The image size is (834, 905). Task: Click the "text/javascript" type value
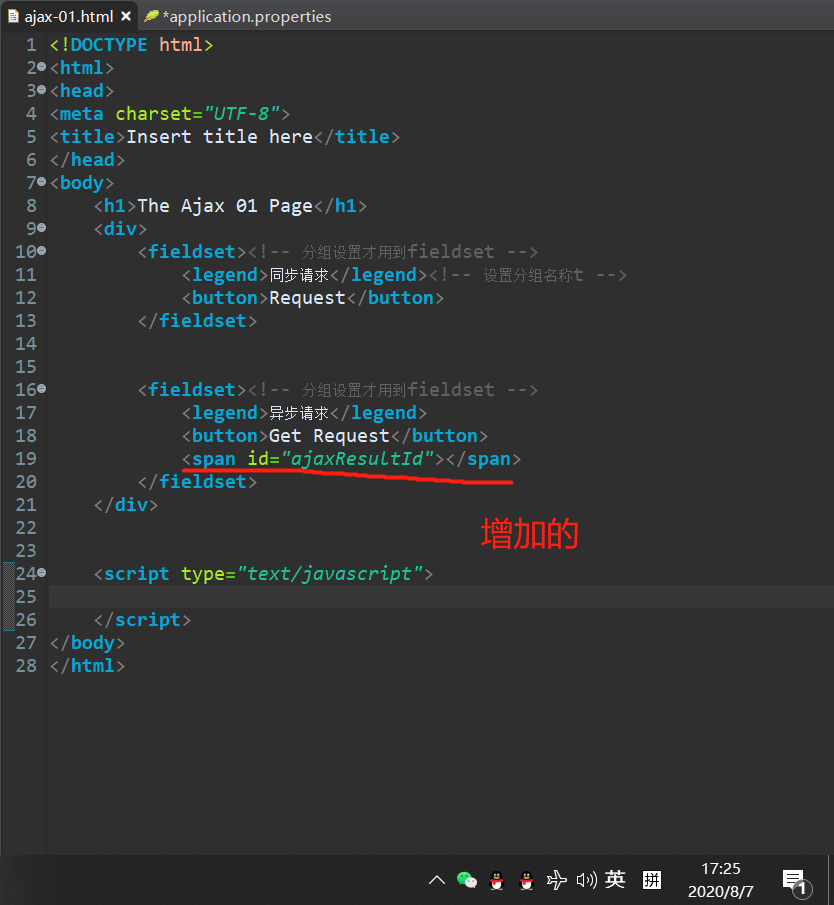tap(330, 574)
